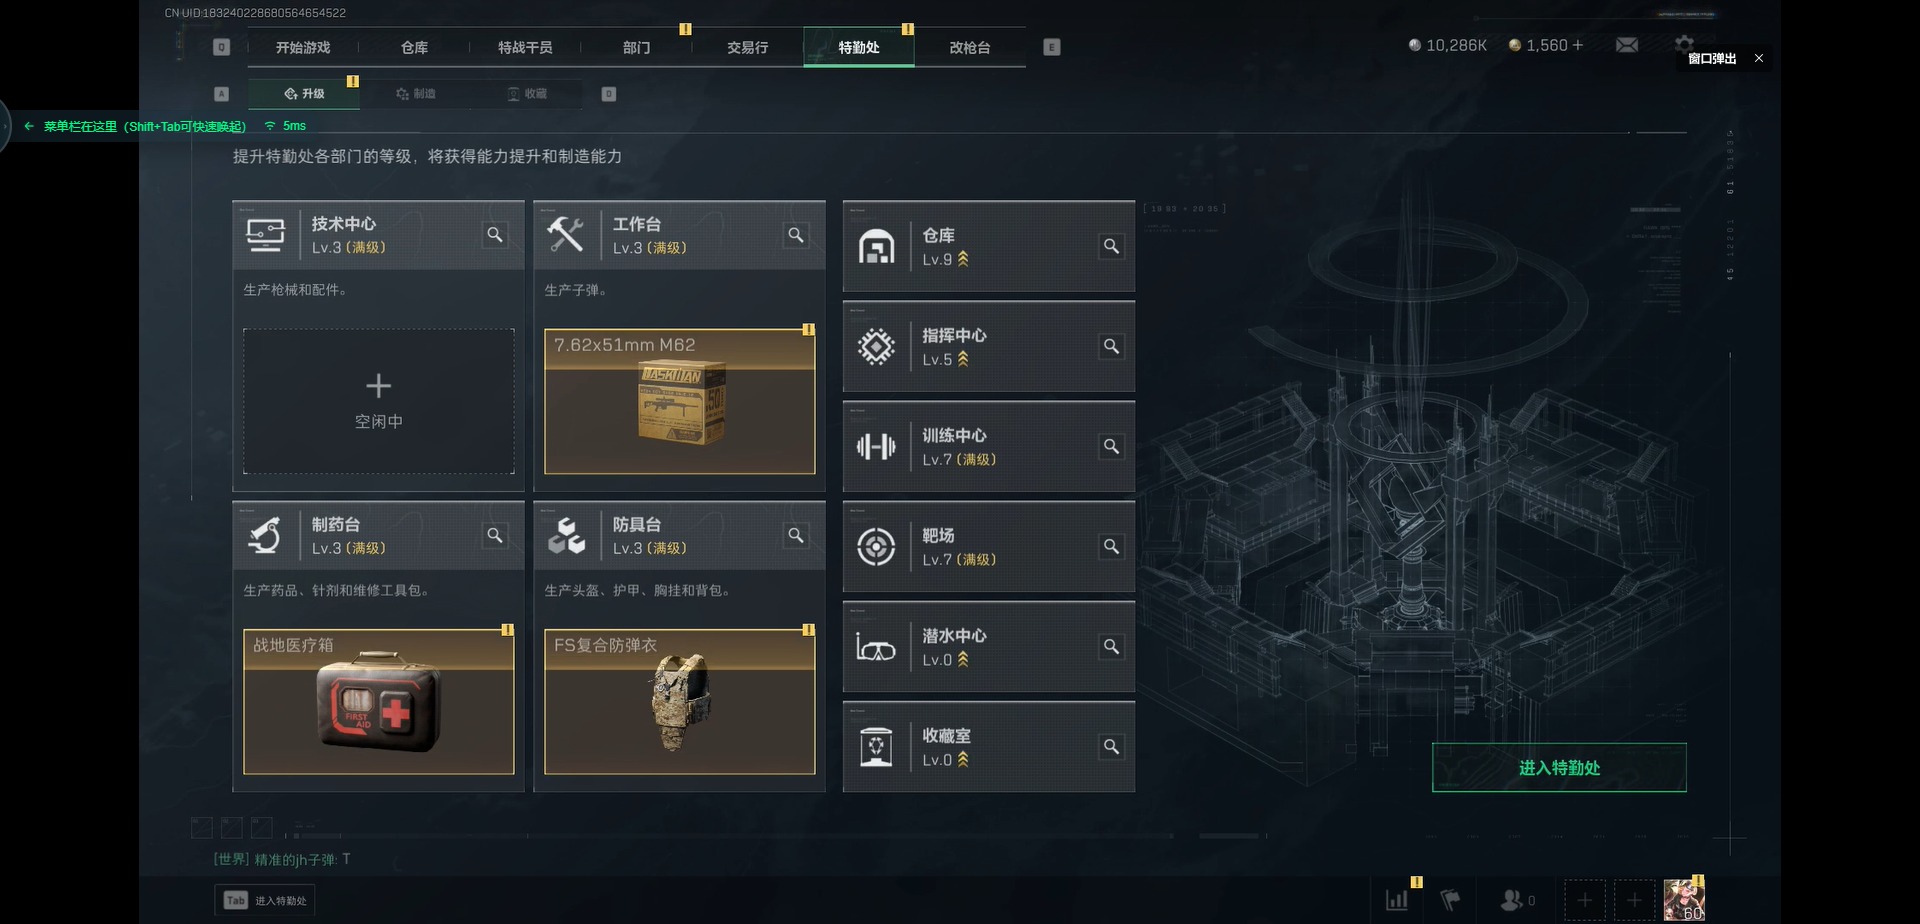The image size is (1920, 924).
Task: Click 进入特勤处 green button
Action: pos(1559,768)
